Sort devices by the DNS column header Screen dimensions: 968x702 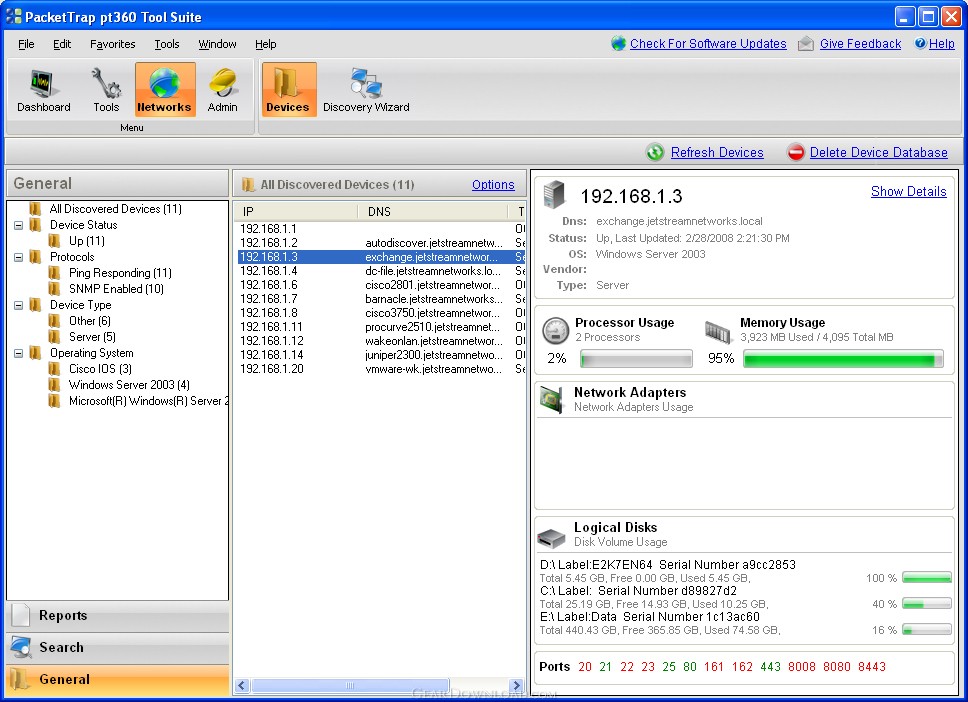(x=433, y=212)
